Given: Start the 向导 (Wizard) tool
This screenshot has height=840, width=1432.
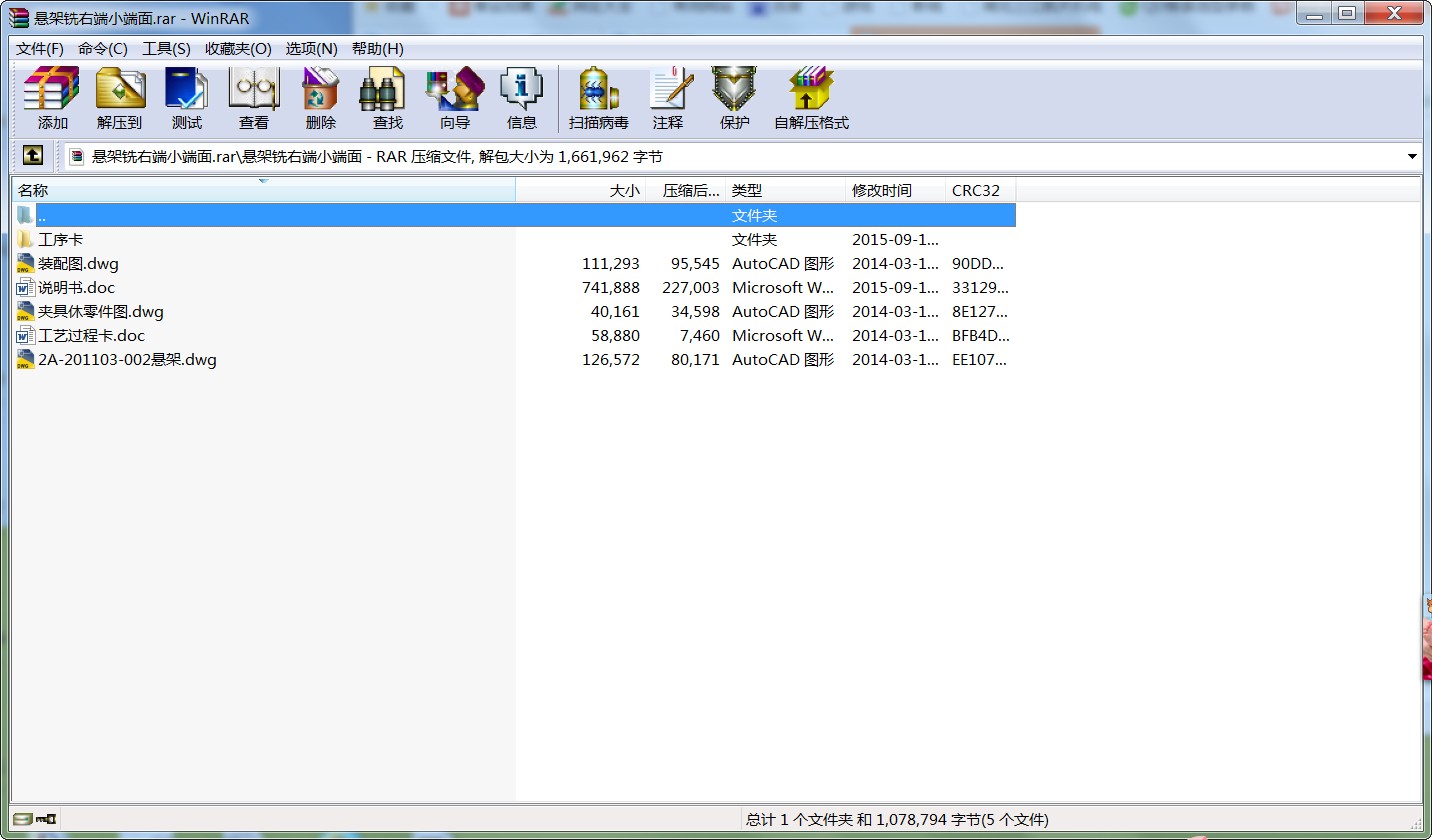Looking at the screenshot, I should [x=455, y=98].
